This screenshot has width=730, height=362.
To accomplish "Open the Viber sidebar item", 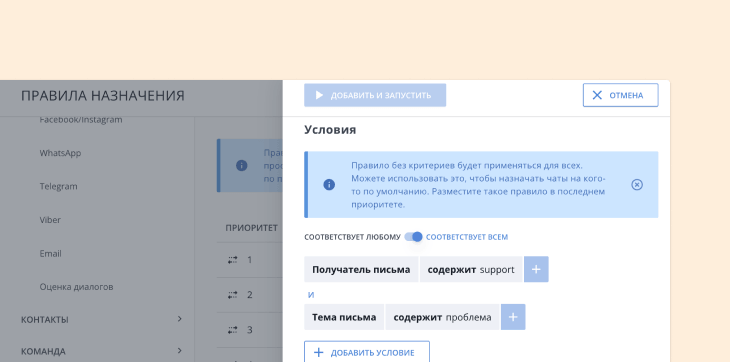I will coord(50,220).
